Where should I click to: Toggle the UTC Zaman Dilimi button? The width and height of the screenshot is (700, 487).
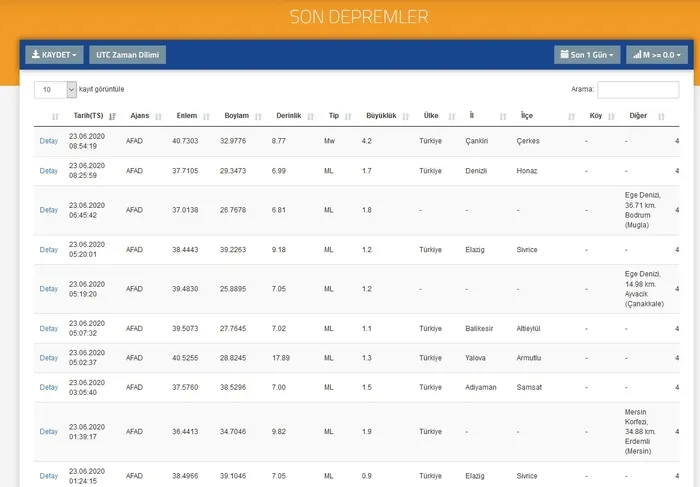pos(127,55)
